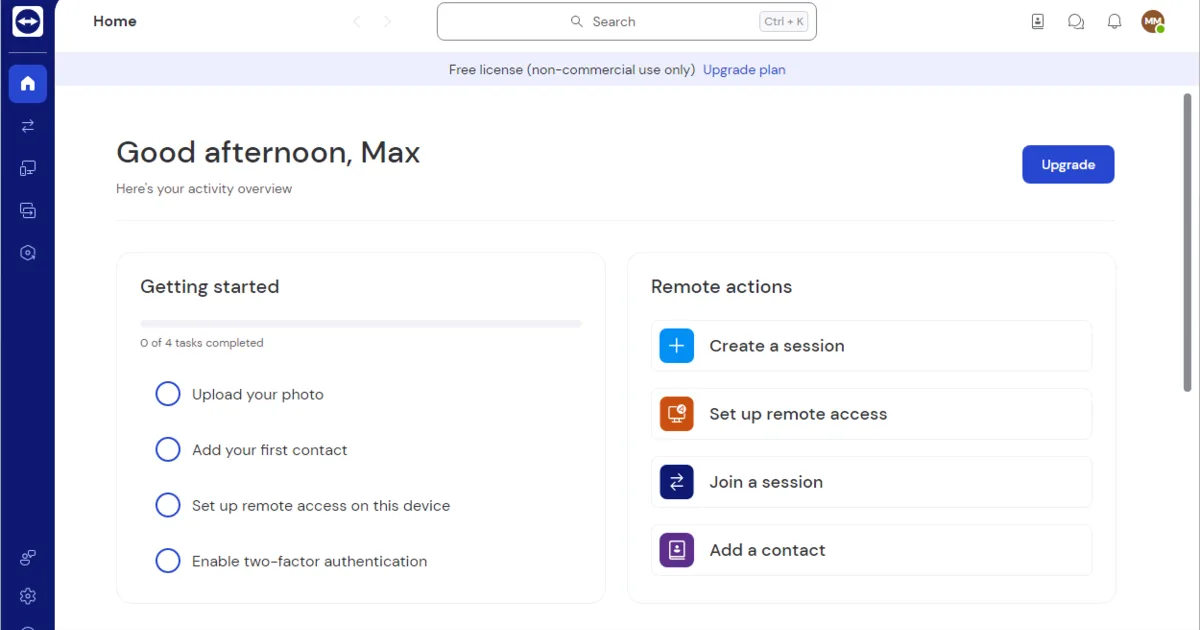The image size is (1200, 630).
Task: Click the '0 of 4 tasks completed' text
Action: (202, 343)
